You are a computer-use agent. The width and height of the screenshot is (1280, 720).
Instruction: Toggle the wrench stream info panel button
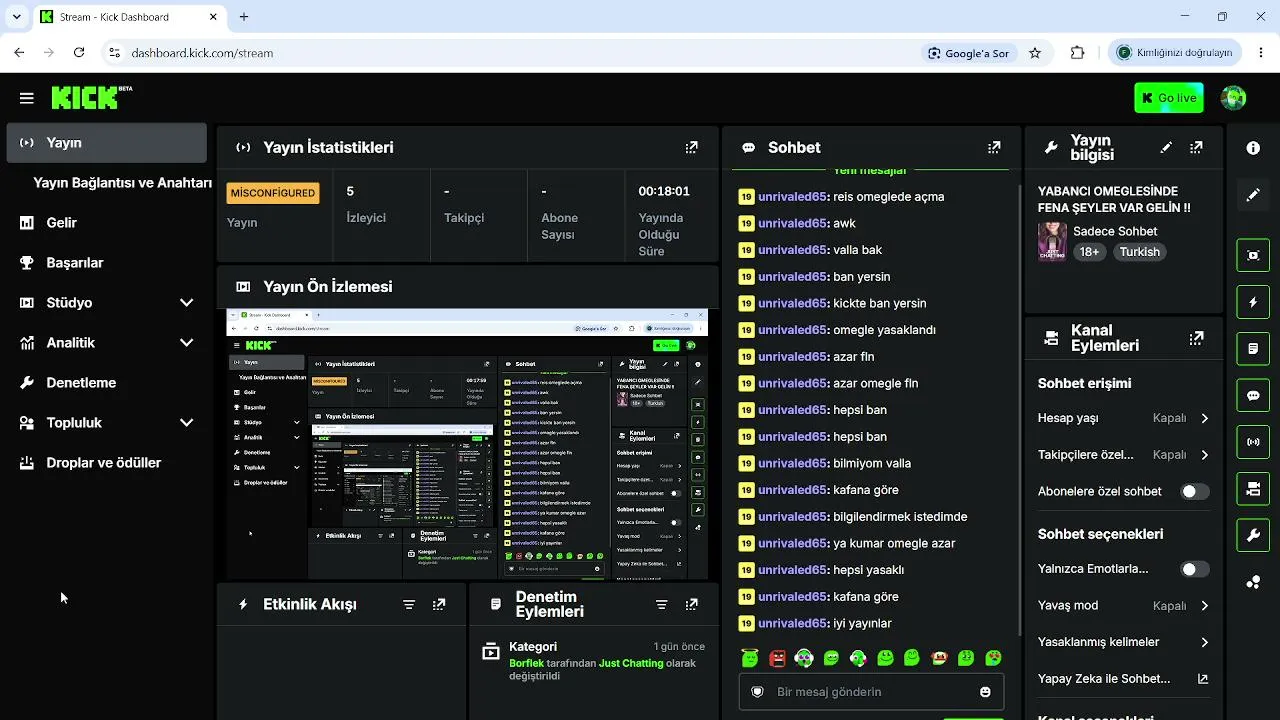(x=1253, y=536)
